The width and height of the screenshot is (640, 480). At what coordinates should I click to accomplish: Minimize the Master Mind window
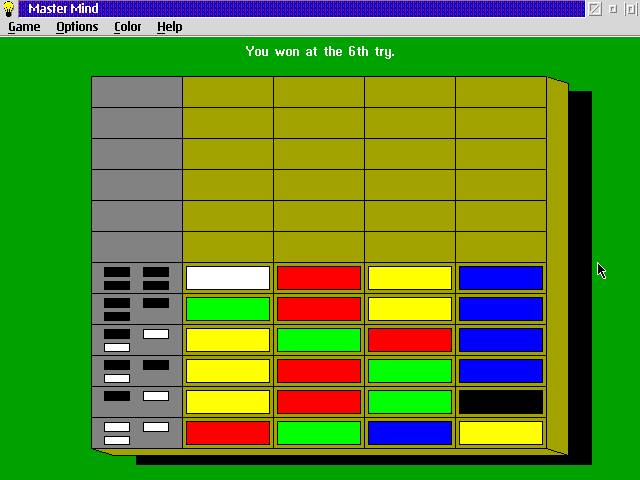click(x=613, y=9)
